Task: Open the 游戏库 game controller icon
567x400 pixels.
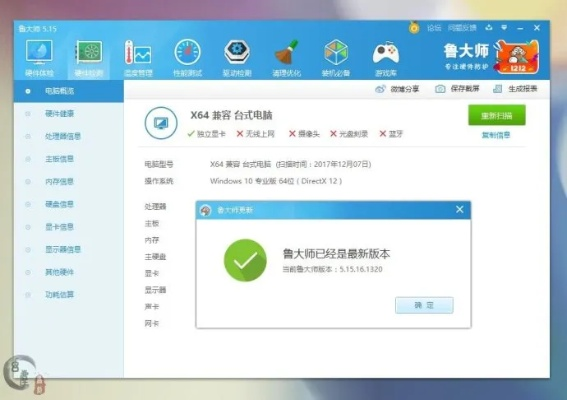Action: (x=386, y=58)
